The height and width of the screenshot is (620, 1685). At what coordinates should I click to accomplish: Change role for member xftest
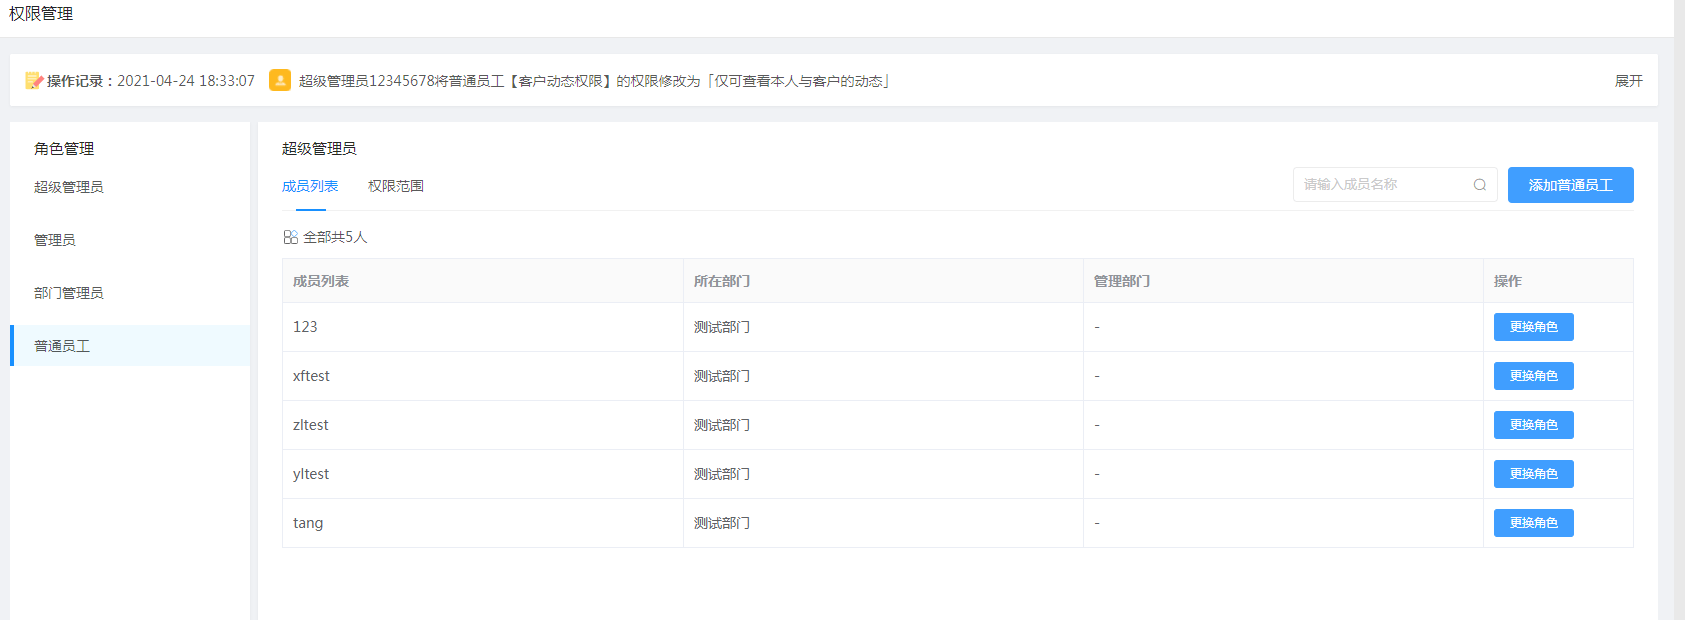[1533, 376]
